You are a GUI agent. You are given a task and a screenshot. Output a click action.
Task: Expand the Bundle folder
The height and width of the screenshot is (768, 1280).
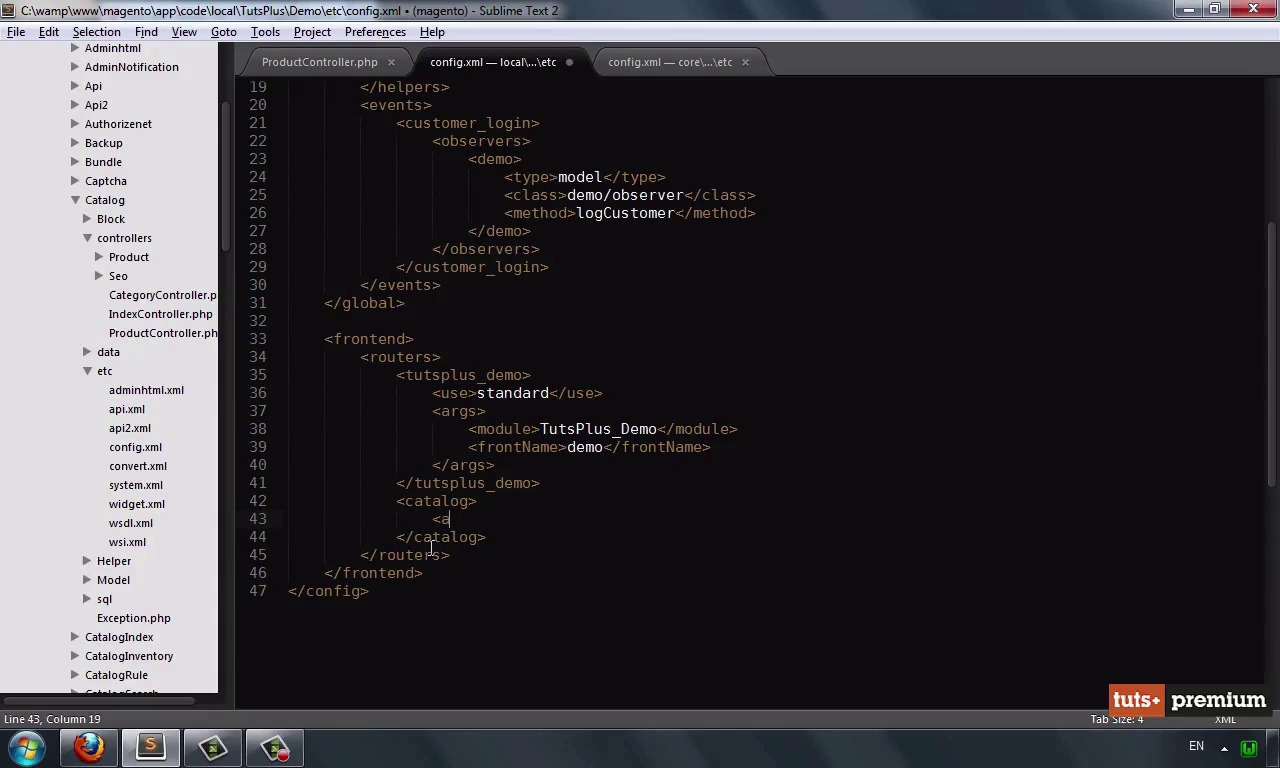(75, 162)
